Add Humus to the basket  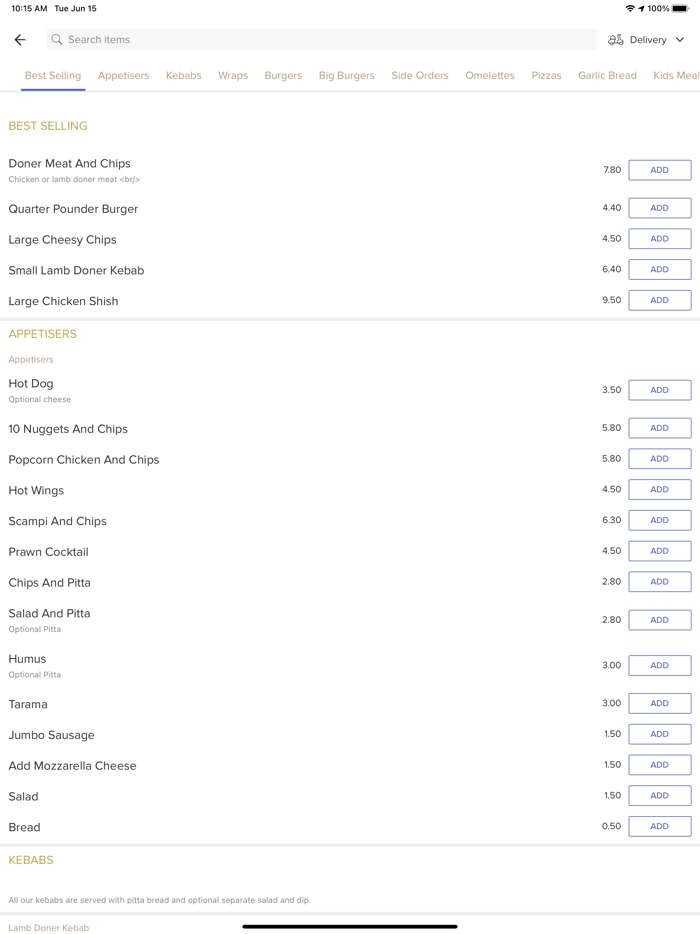(x=659, y=666)
